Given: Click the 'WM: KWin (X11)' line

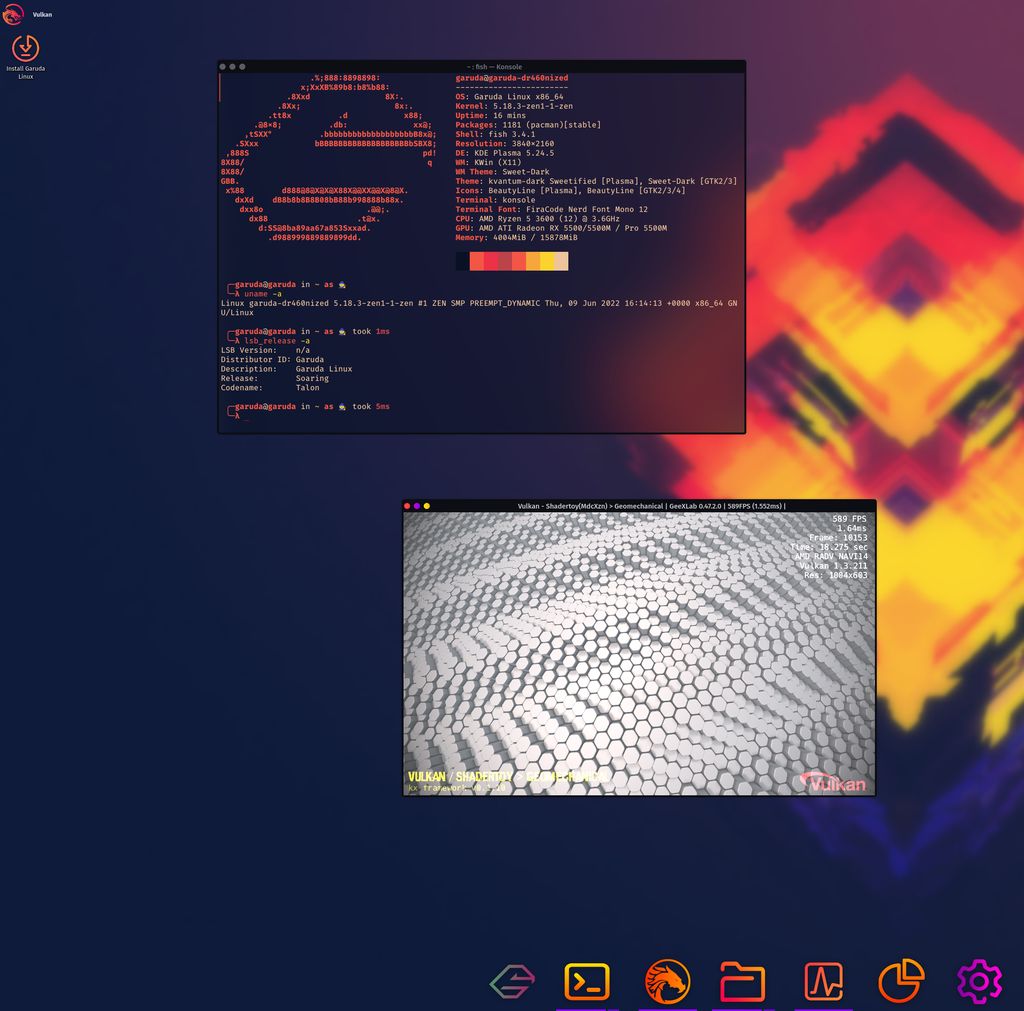Looking at the screenshot, I should pyautogui.click(x=488, y=163).
